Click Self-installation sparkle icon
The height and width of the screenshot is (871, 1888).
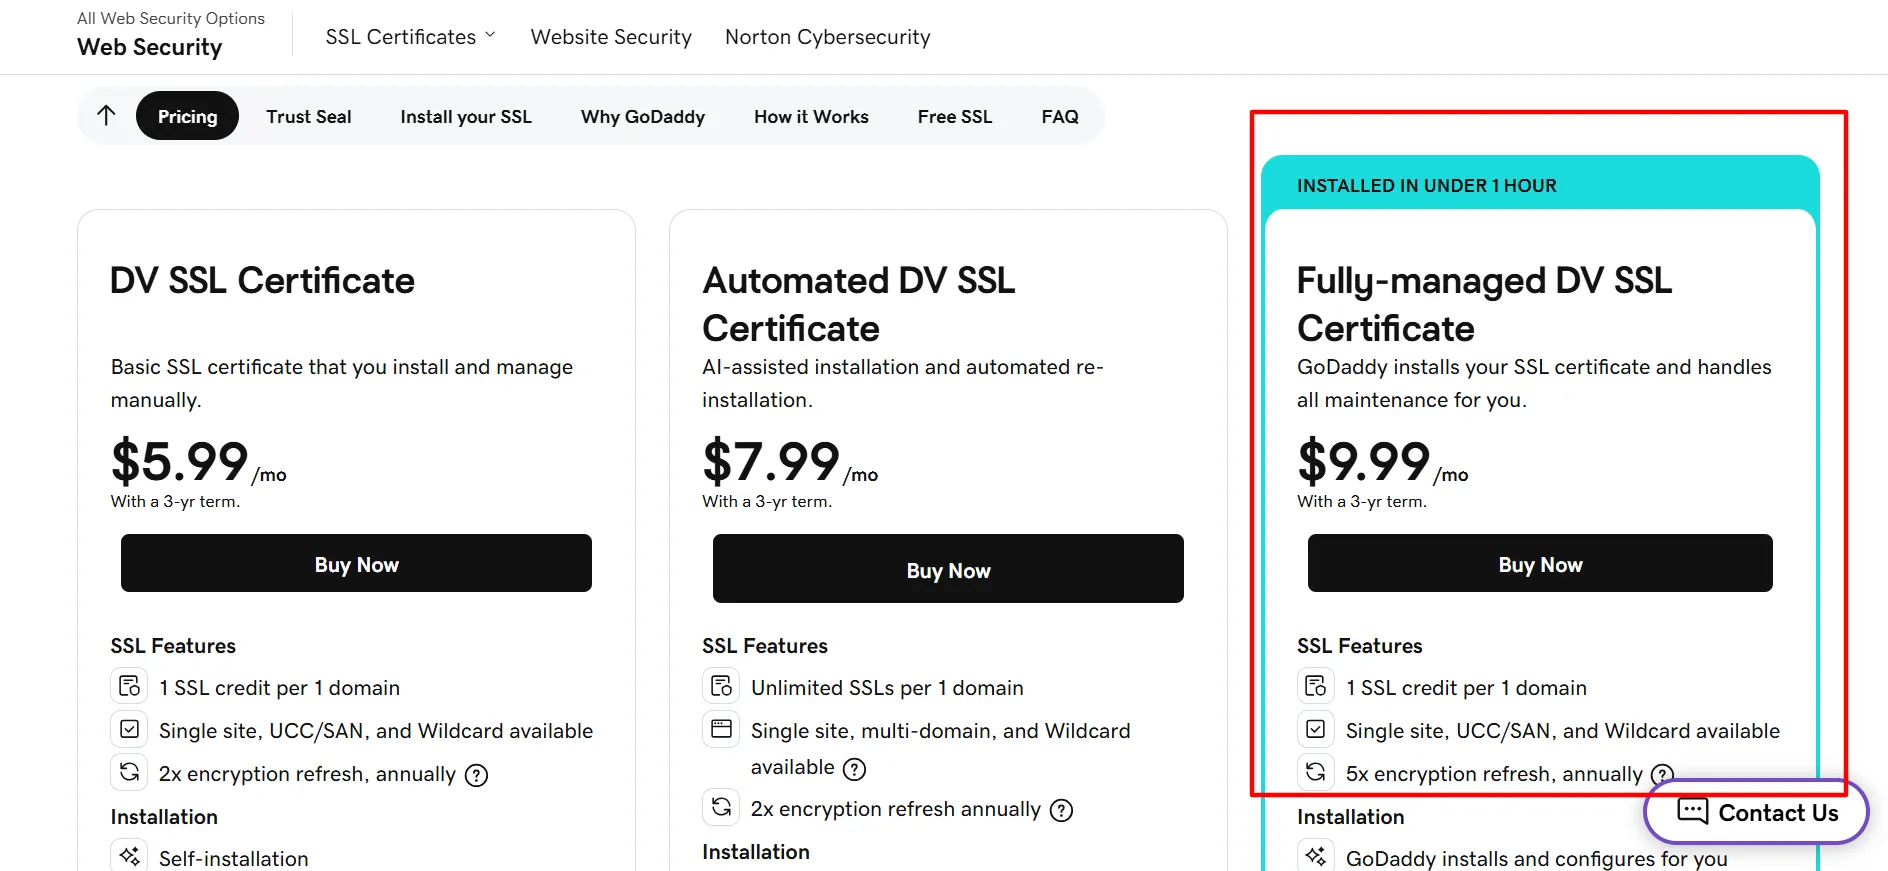tap(129, 856)
